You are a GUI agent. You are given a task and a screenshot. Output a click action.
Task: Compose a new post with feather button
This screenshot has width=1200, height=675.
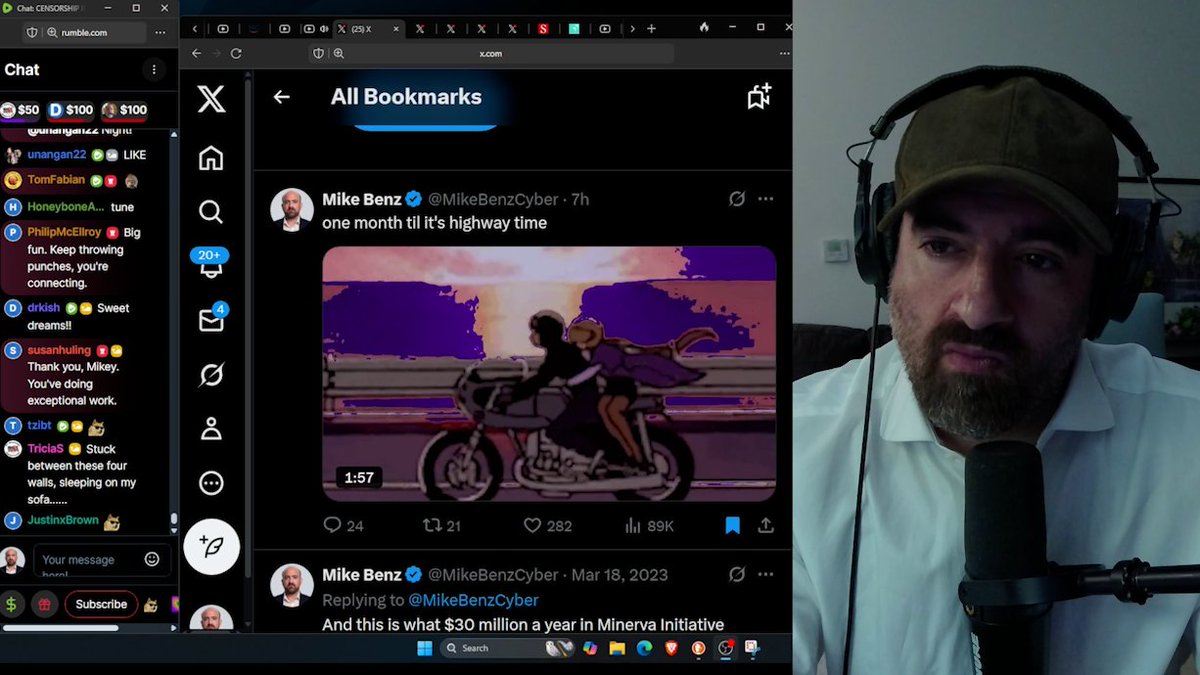pyautogui.click(x=211, y=546)
